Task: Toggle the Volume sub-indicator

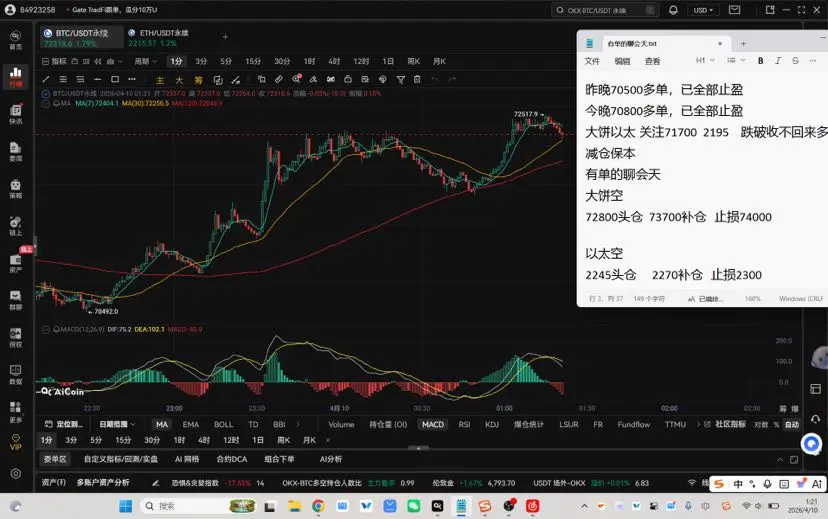Action: point(341,424)
